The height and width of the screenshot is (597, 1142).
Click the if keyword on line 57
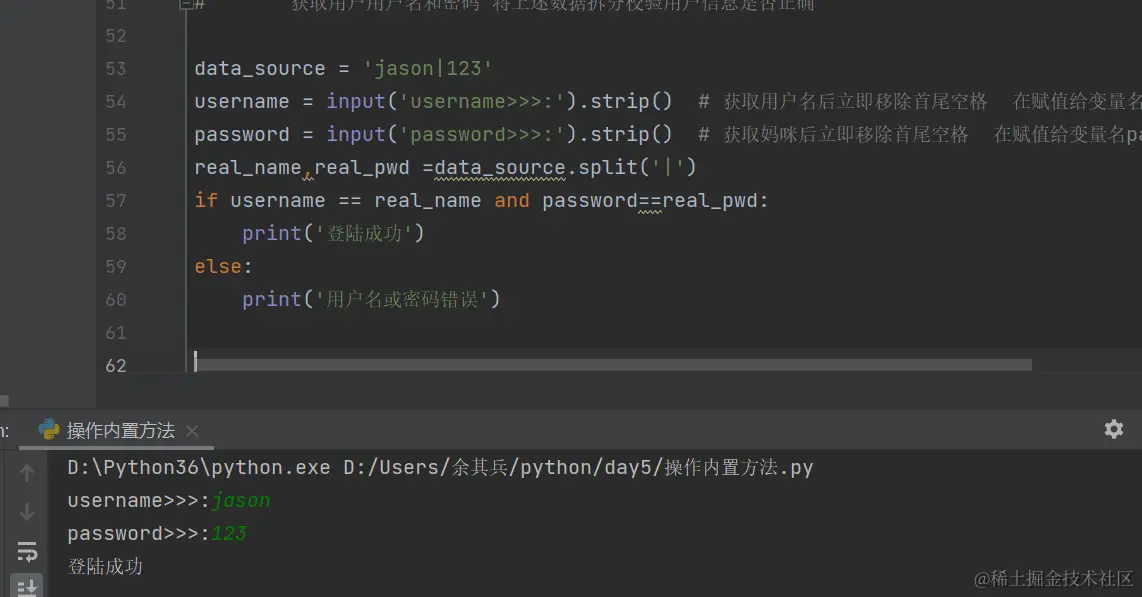(x=206, y=200)
